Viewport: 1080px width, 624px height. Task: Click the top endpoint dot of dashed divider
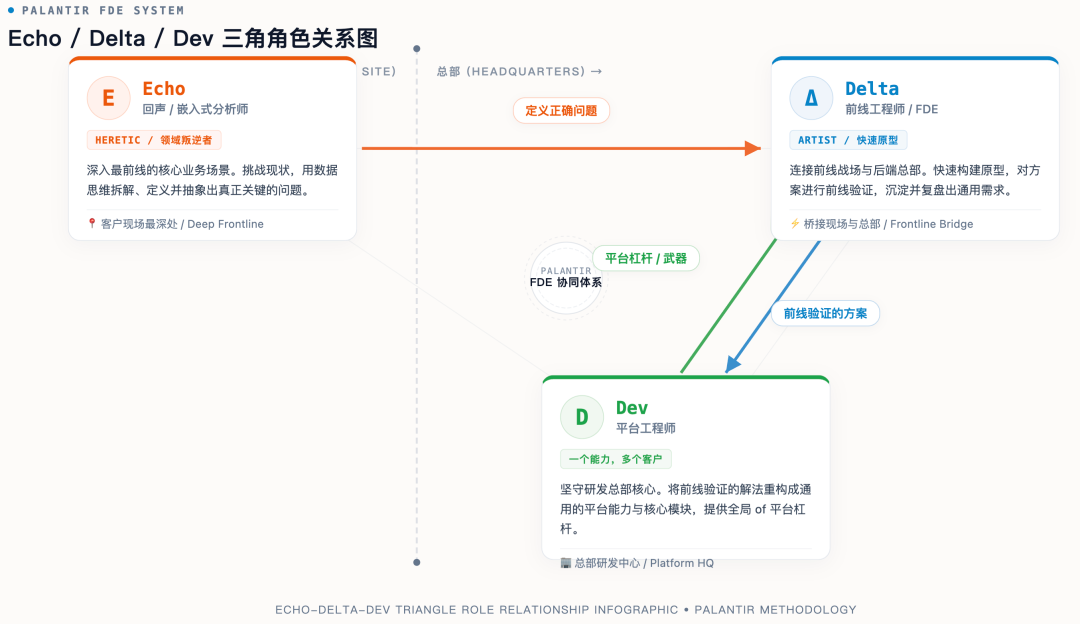[x=417, y=49]
